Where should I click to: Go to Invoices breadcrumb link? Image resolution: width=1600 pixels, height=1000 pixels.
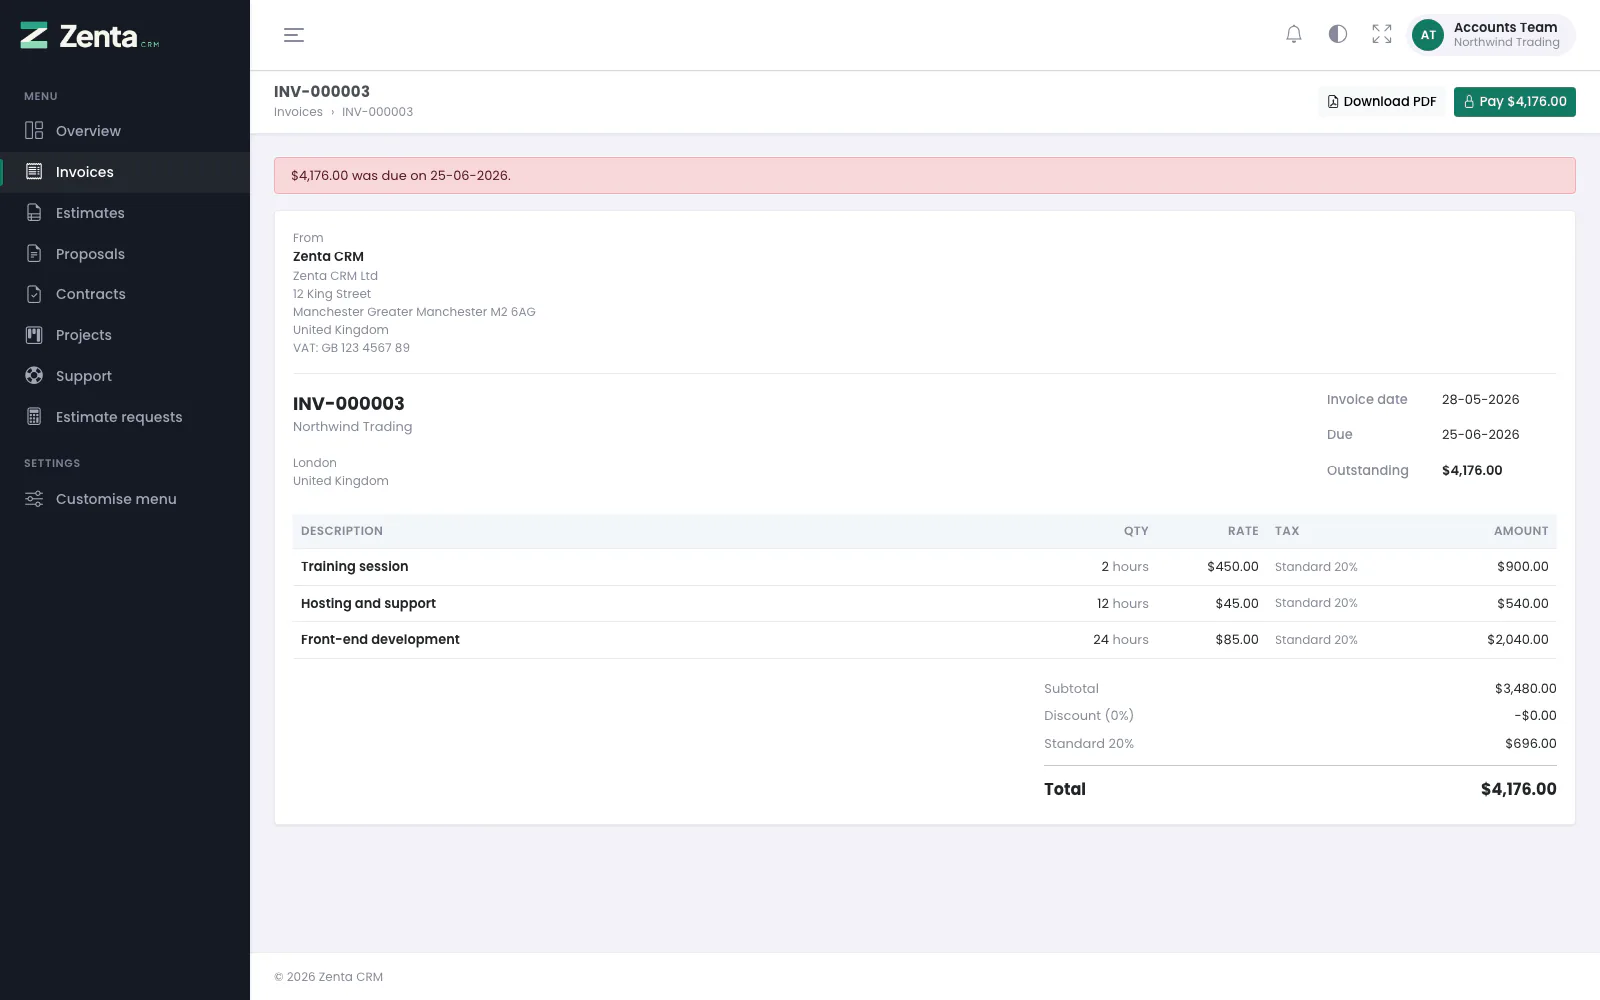[x=298, y=112]
